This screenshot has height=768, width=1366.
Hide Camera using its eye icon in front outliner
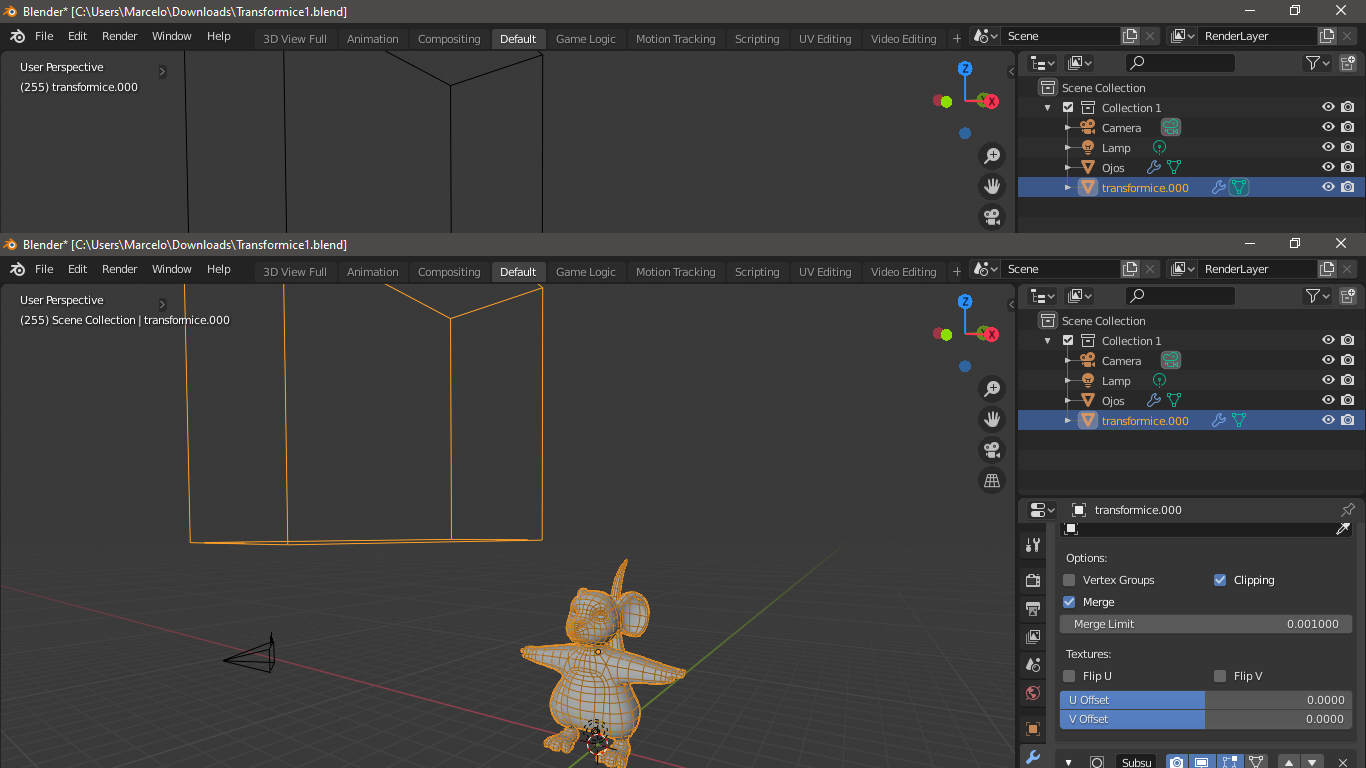pyautogui.click(x=1328, y=360)
